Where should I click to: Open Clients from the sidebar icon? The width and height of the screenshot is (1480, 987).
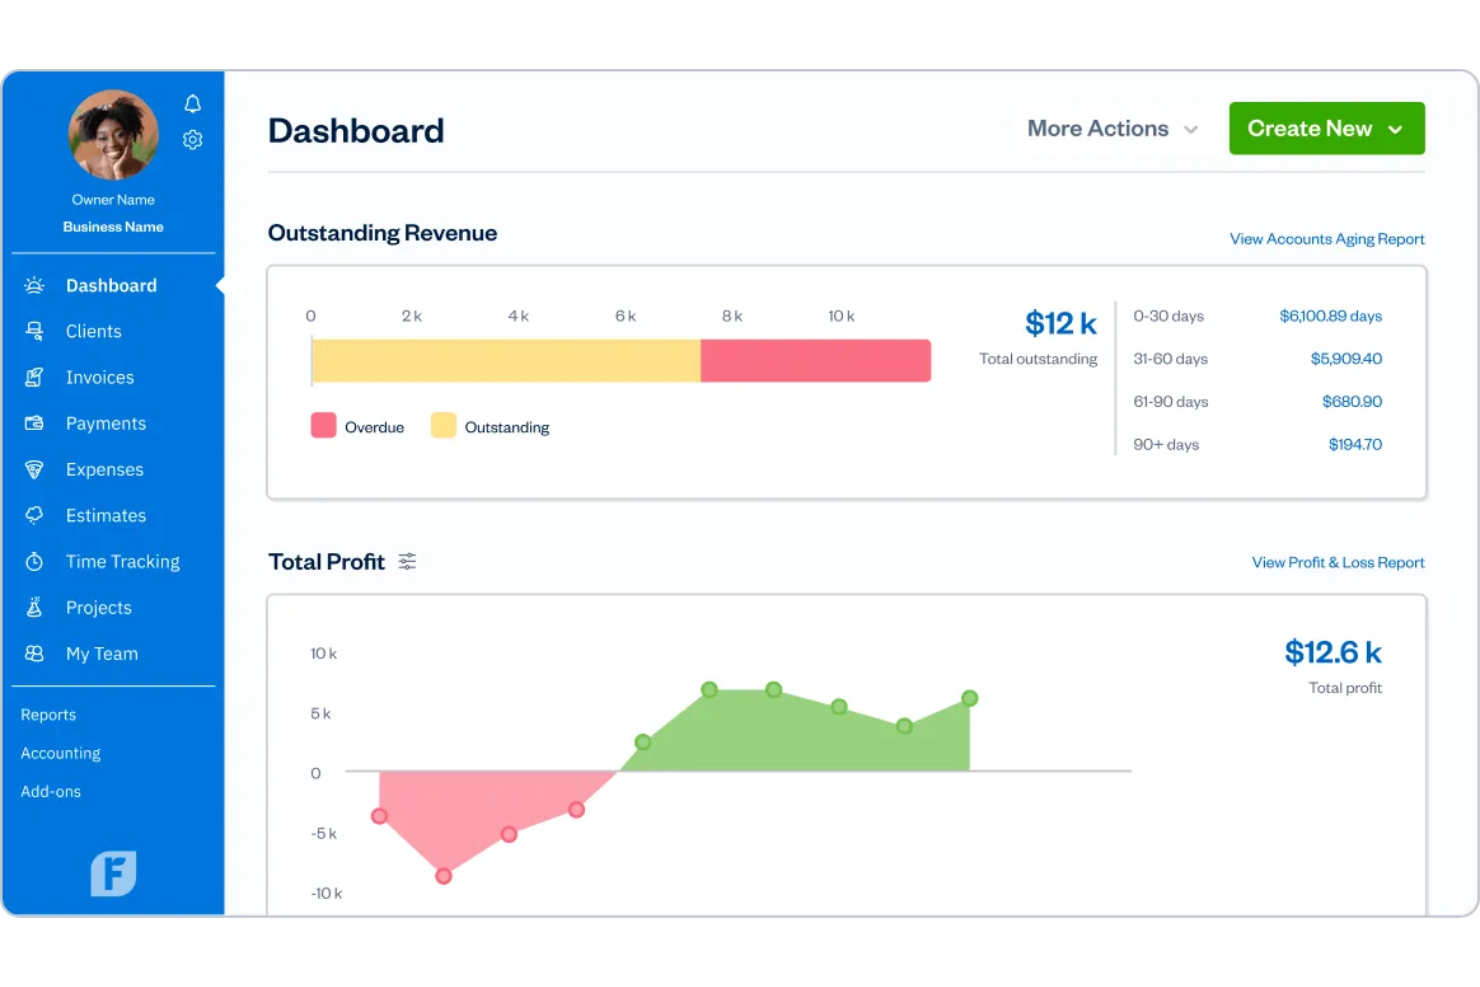coord(34,331)
